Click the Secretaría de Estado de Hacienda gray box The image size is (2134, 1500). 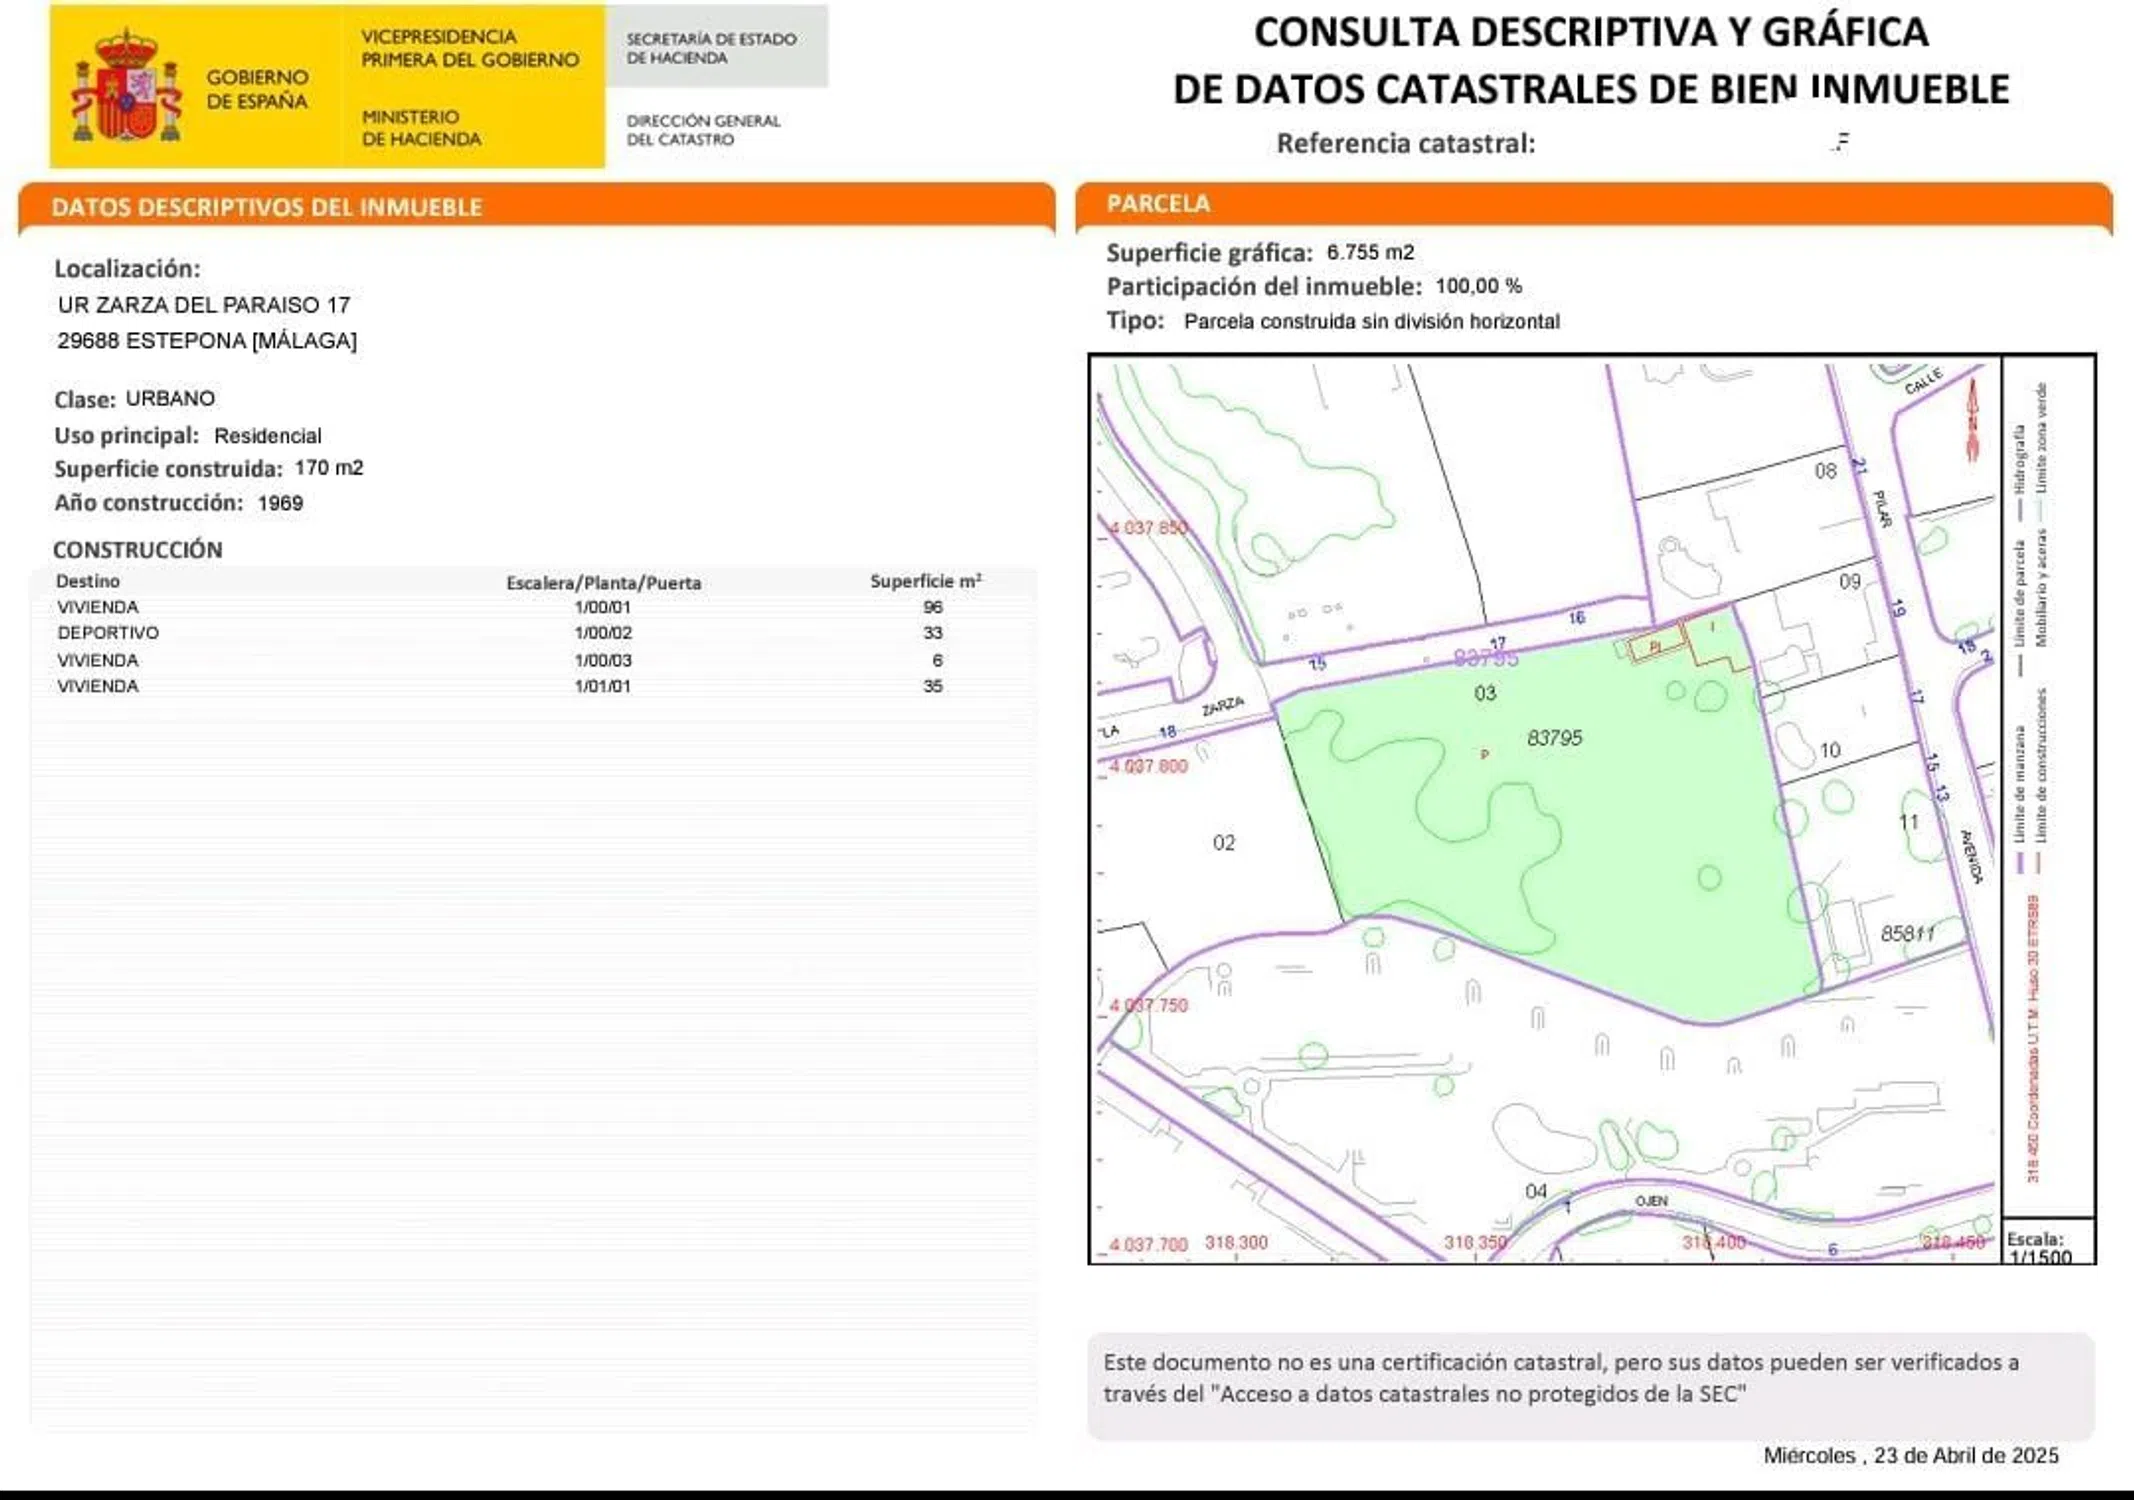click(715, 48)
